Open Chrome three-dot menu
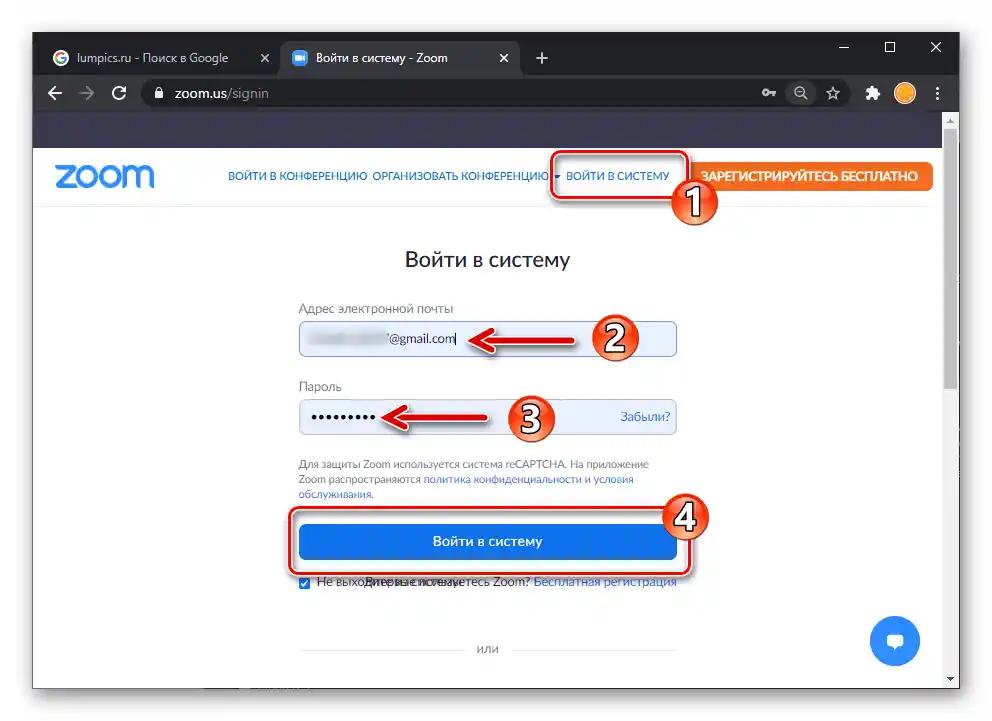The image size is (992, 721). (937, 93)
